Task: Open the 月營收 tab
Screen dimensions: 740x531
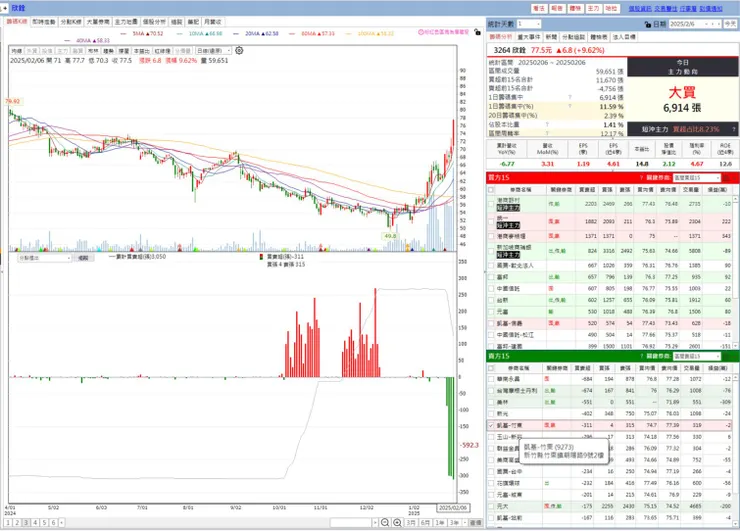Action: tap(212, 22)
